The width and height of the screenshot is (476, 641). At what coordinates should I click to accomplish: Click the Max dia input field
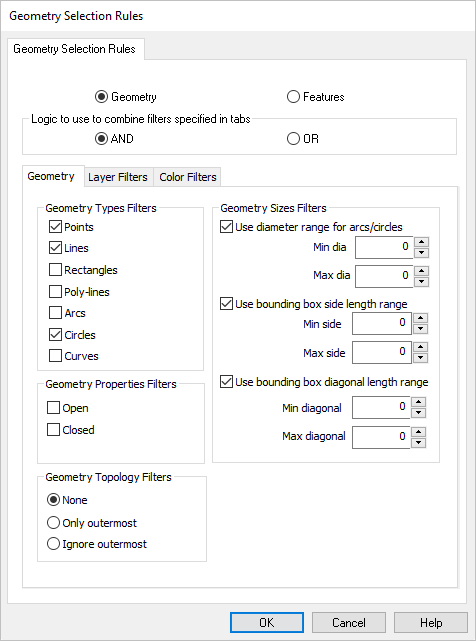pyautogui.click(x=384, y=276)
